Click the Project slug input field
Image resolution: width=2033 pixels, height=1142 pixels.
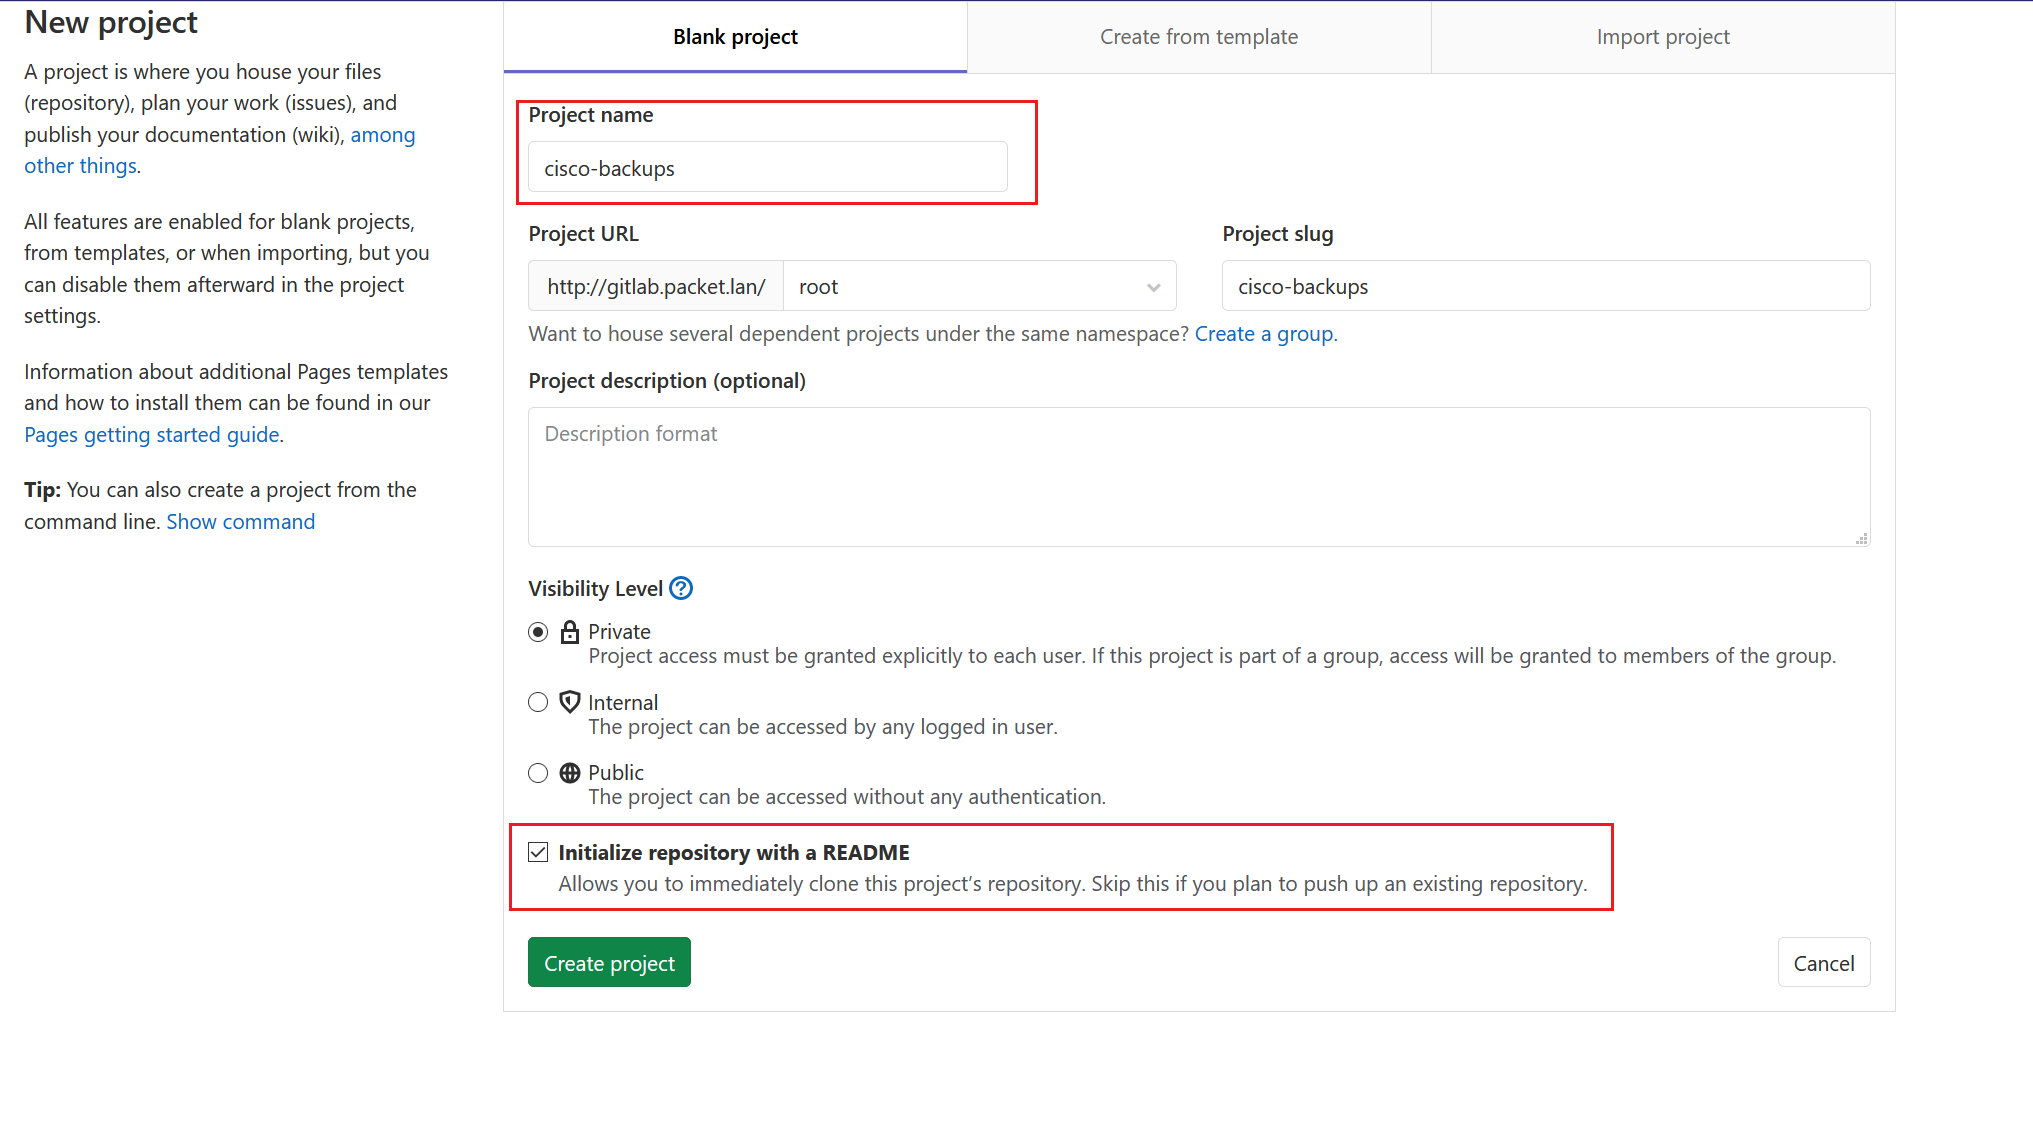click(1545, 287)
